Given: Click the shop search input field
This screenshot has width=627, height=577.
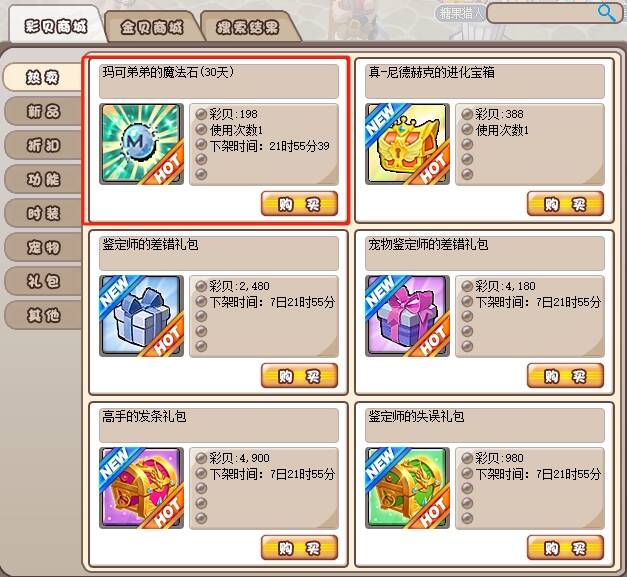Looking at the screenshot, I should coord(542,13).
